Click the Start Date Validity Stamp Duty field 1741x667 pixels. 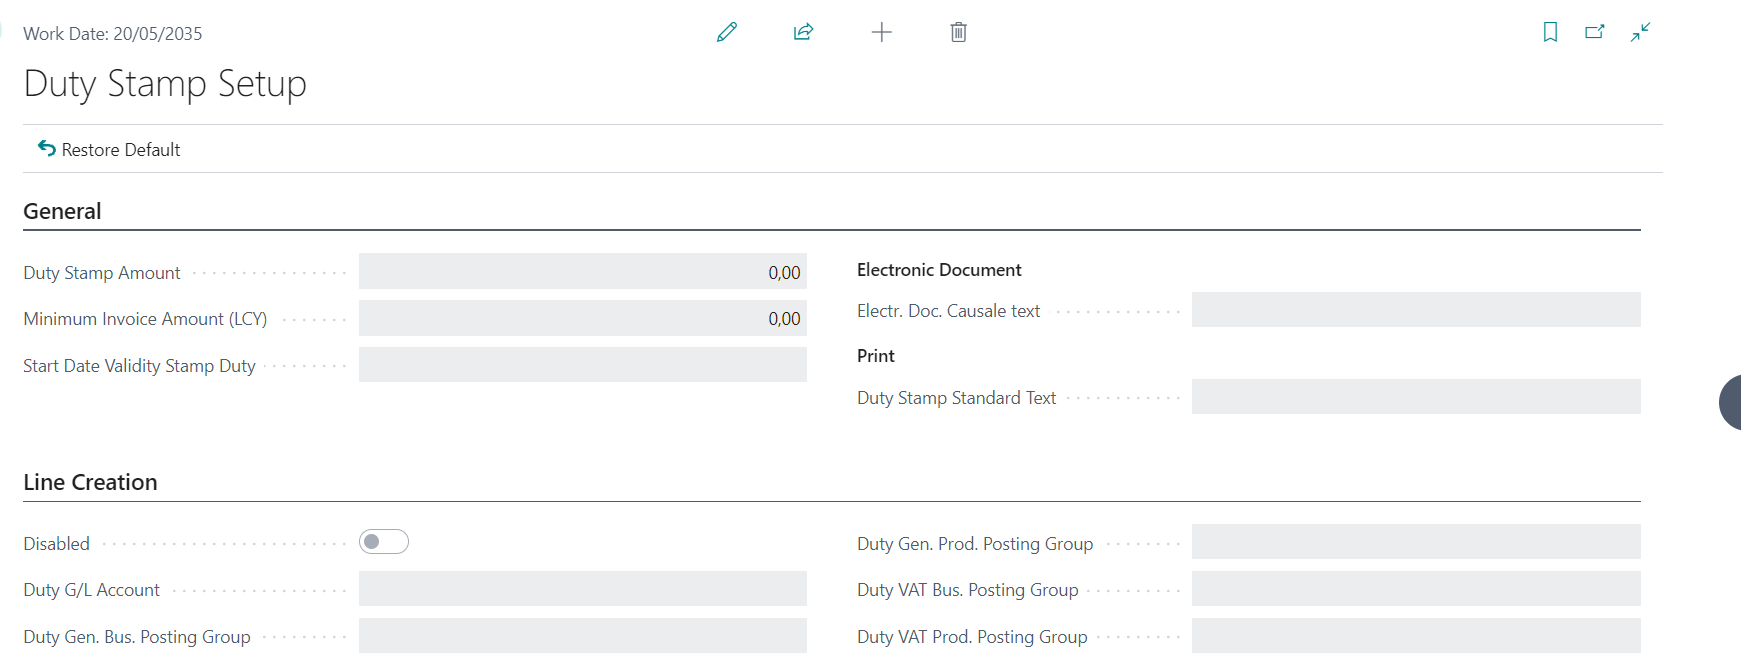pyautogui.click(x=583, y=365)
